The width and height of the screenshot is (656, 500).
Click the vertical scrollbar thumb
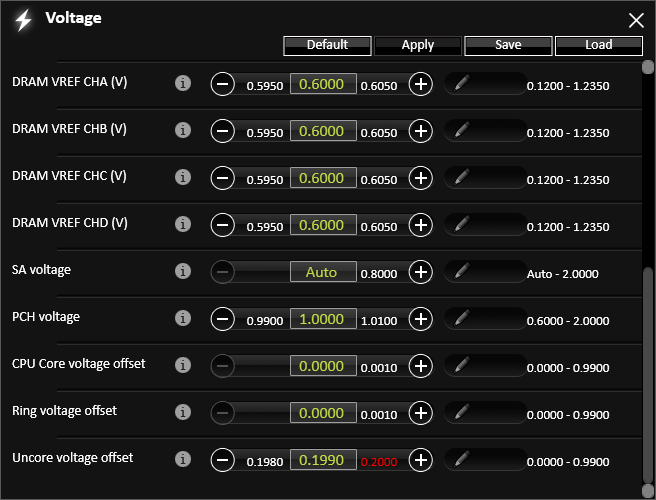[647, 370]
